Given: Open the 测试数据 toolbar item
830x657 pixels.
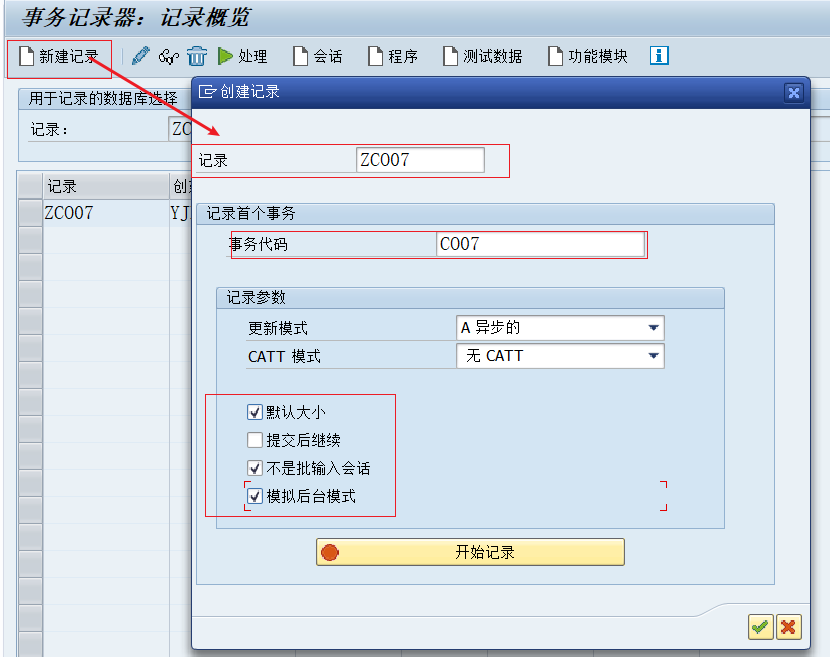Looking at the screenshot, I should (x=483, y=56).
